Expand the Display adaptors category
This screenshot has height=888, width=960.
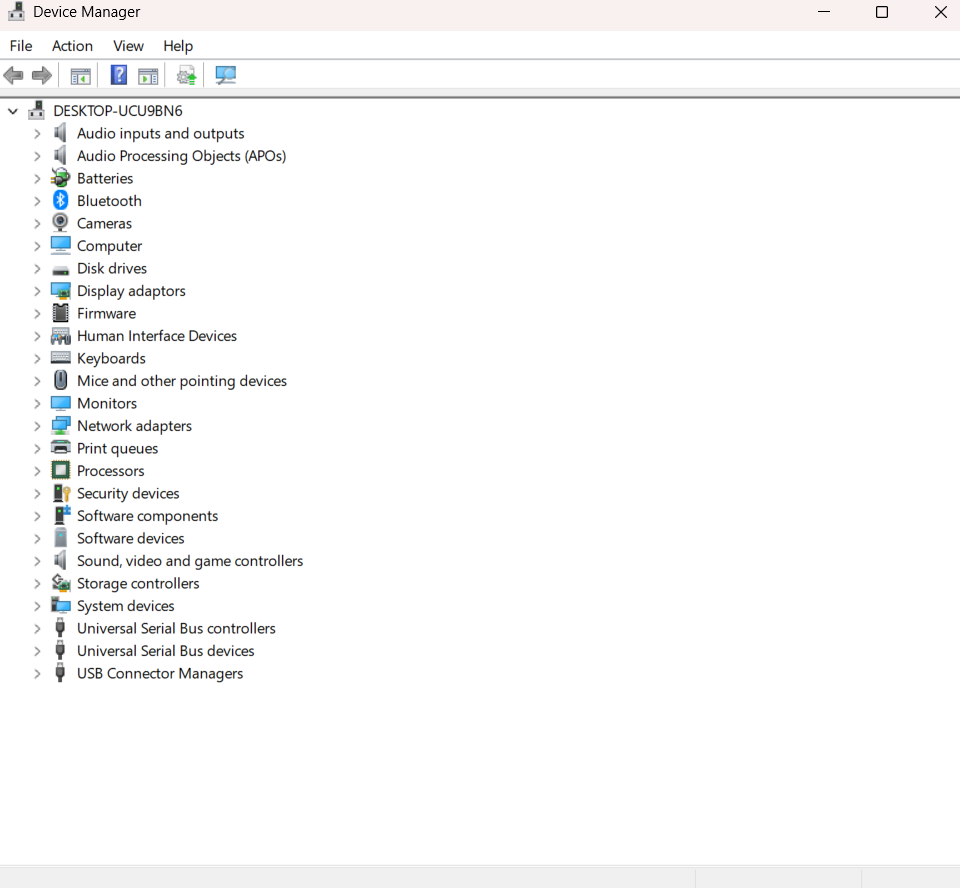click(x=38, y=290)
